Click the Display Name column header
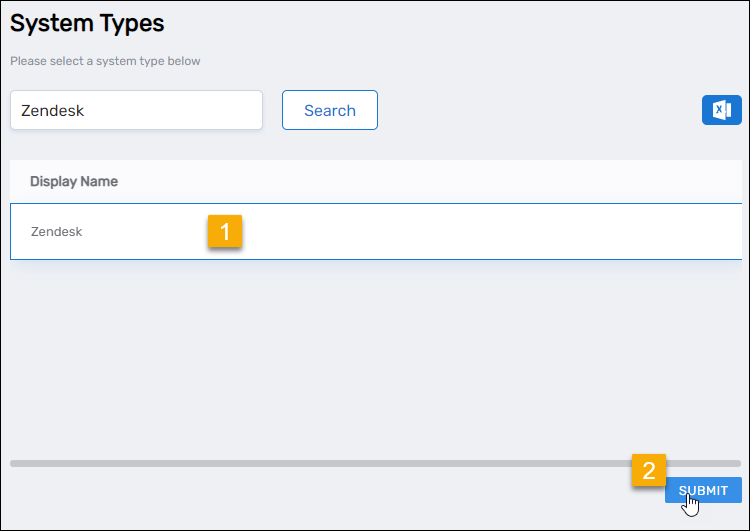750x531 pixels. 74,181
